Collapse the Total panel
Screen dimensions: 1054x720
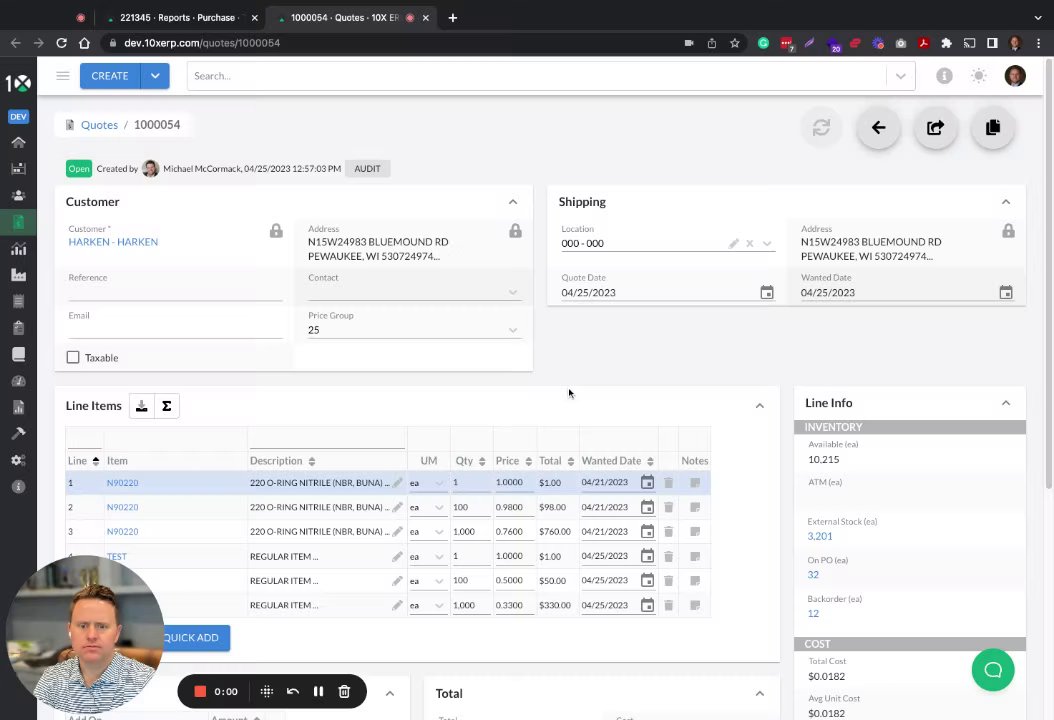(760, 693)
